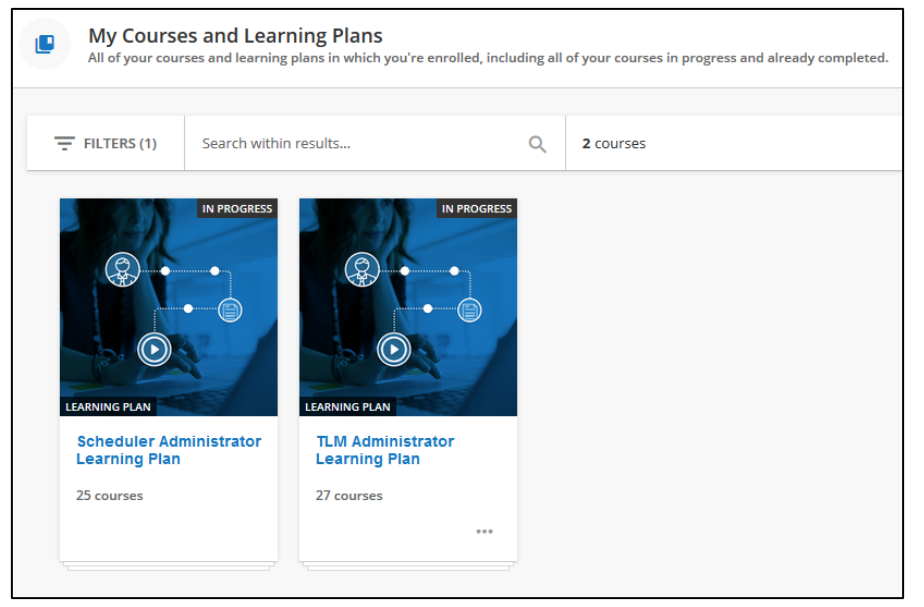The image size is (924, 607).
Task: Click the person icon on the TLM Administrator card
Action: point(362,270)
